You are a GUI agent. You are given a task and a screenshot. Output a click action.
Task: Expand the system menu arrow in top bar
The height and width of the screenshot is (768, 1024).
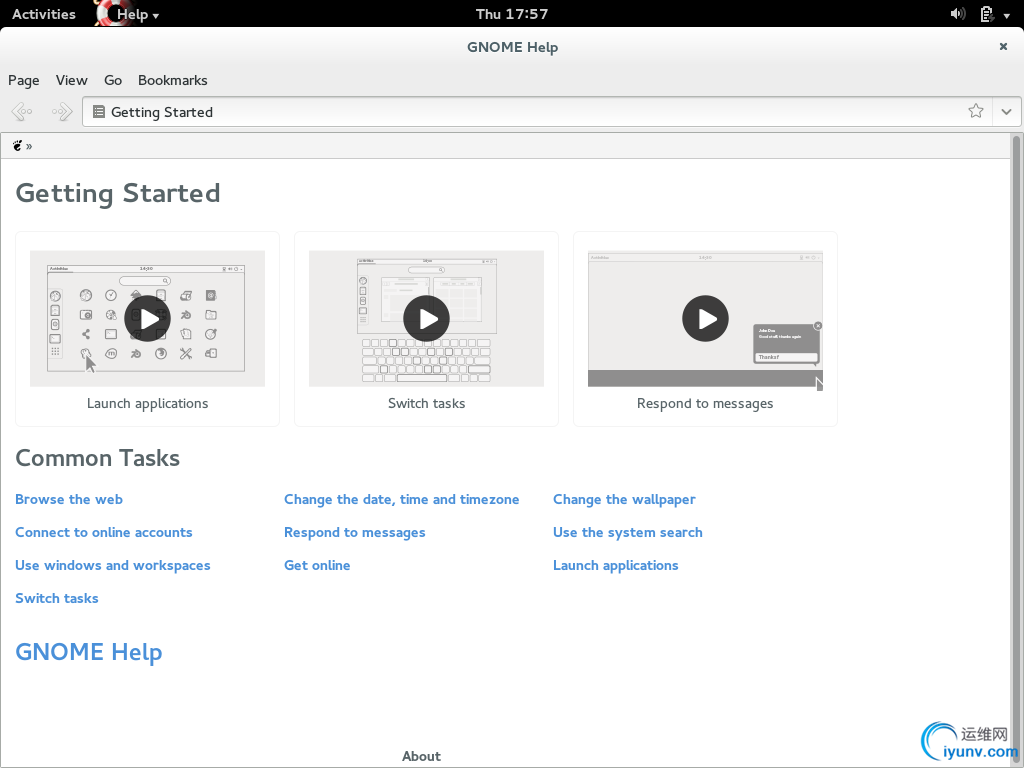coord(1007,15)
